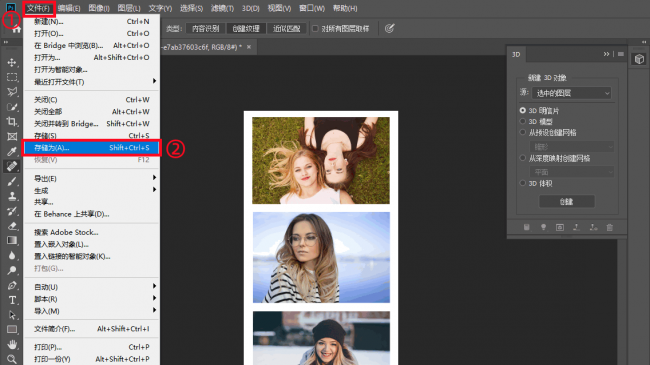650x365 pixels.
Task: Expand the 最近打开文件(T) submenu
Action: point(91,82)
